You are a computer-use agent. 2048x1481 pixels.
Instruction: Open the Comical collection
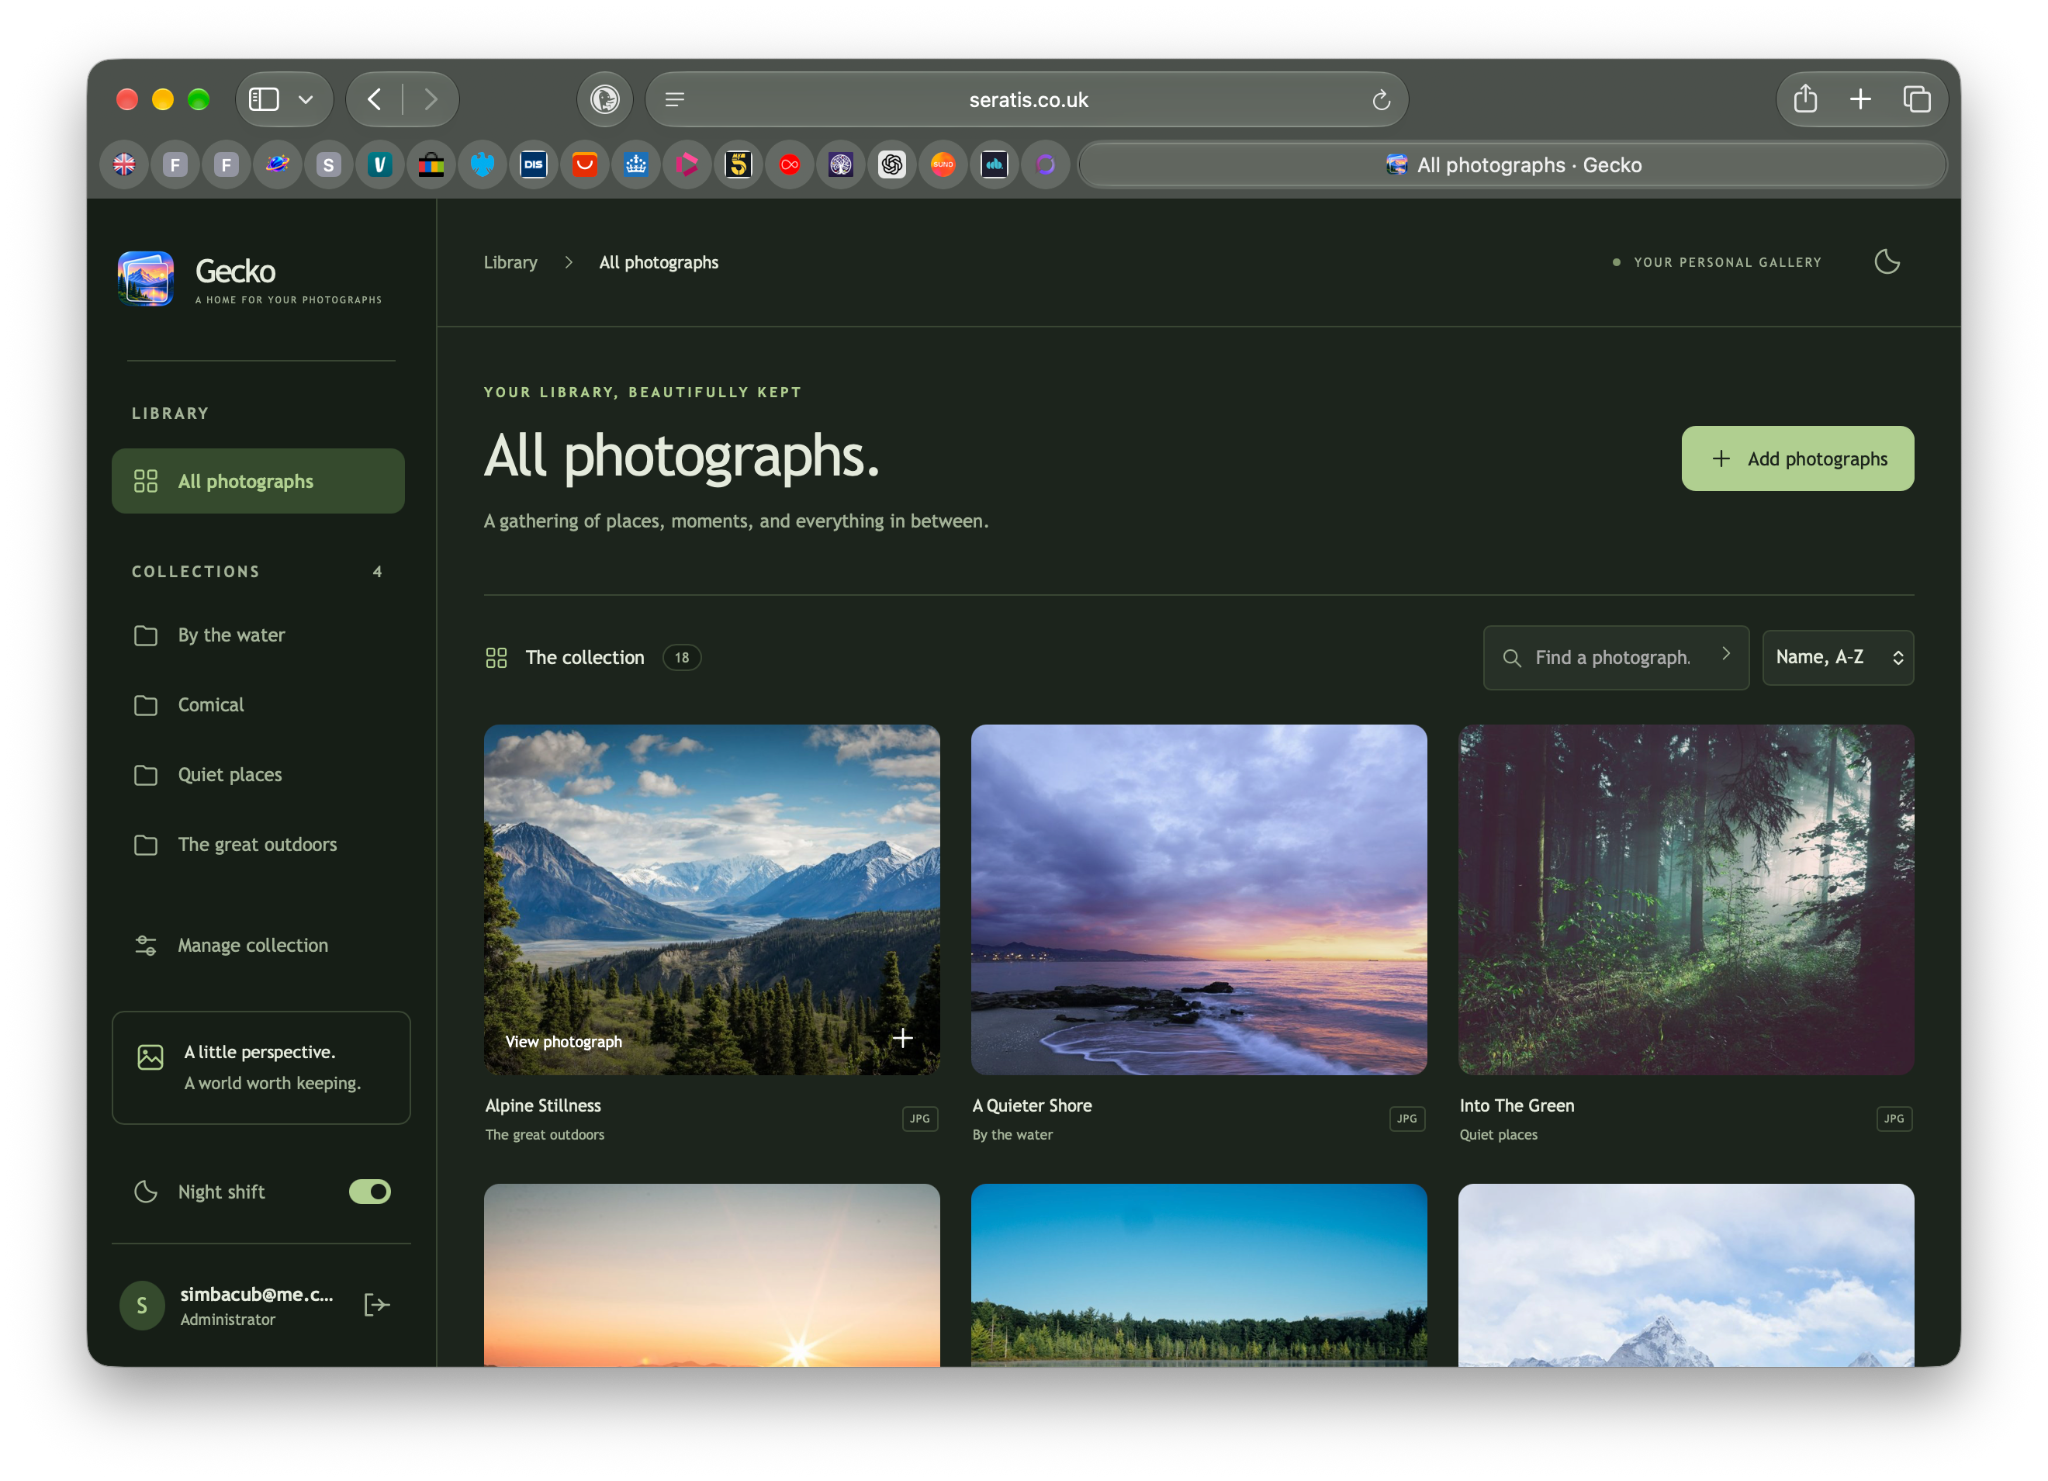pyautogui.click(x=258, y=705)
